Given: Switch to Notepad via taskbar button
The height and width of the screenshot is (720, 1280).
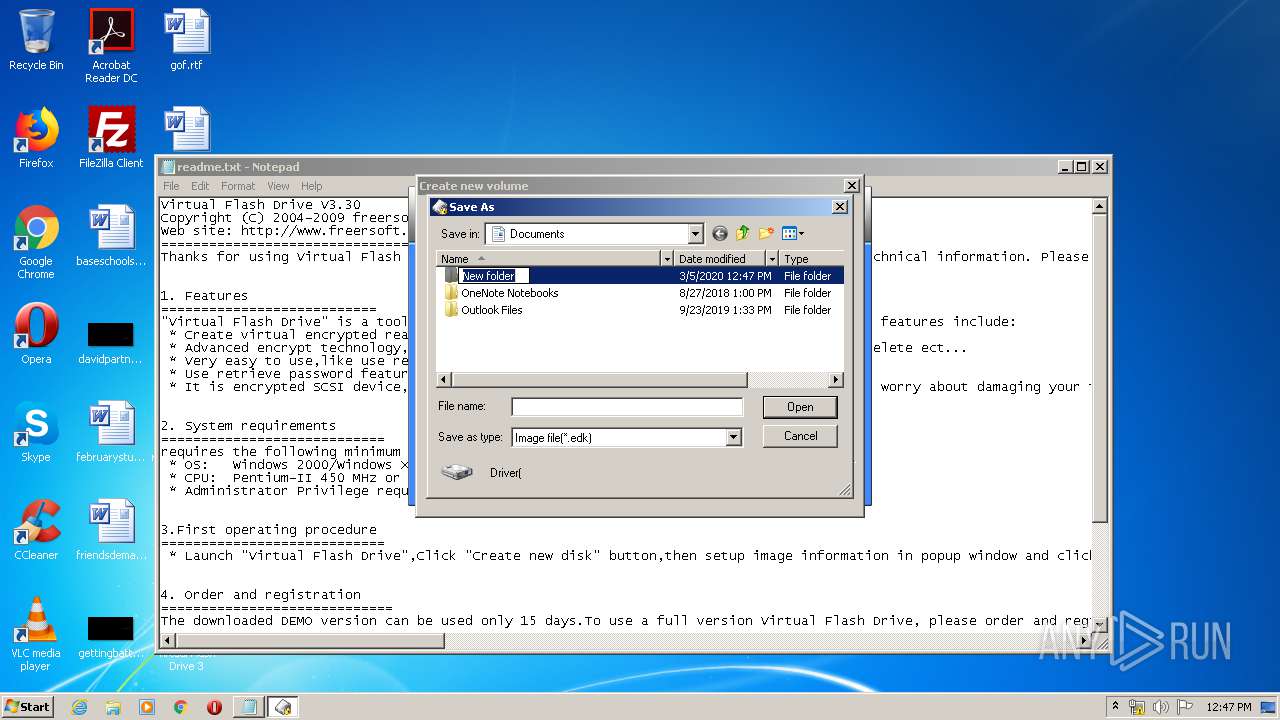Looking at the screenshot, I should pos(248,706).
